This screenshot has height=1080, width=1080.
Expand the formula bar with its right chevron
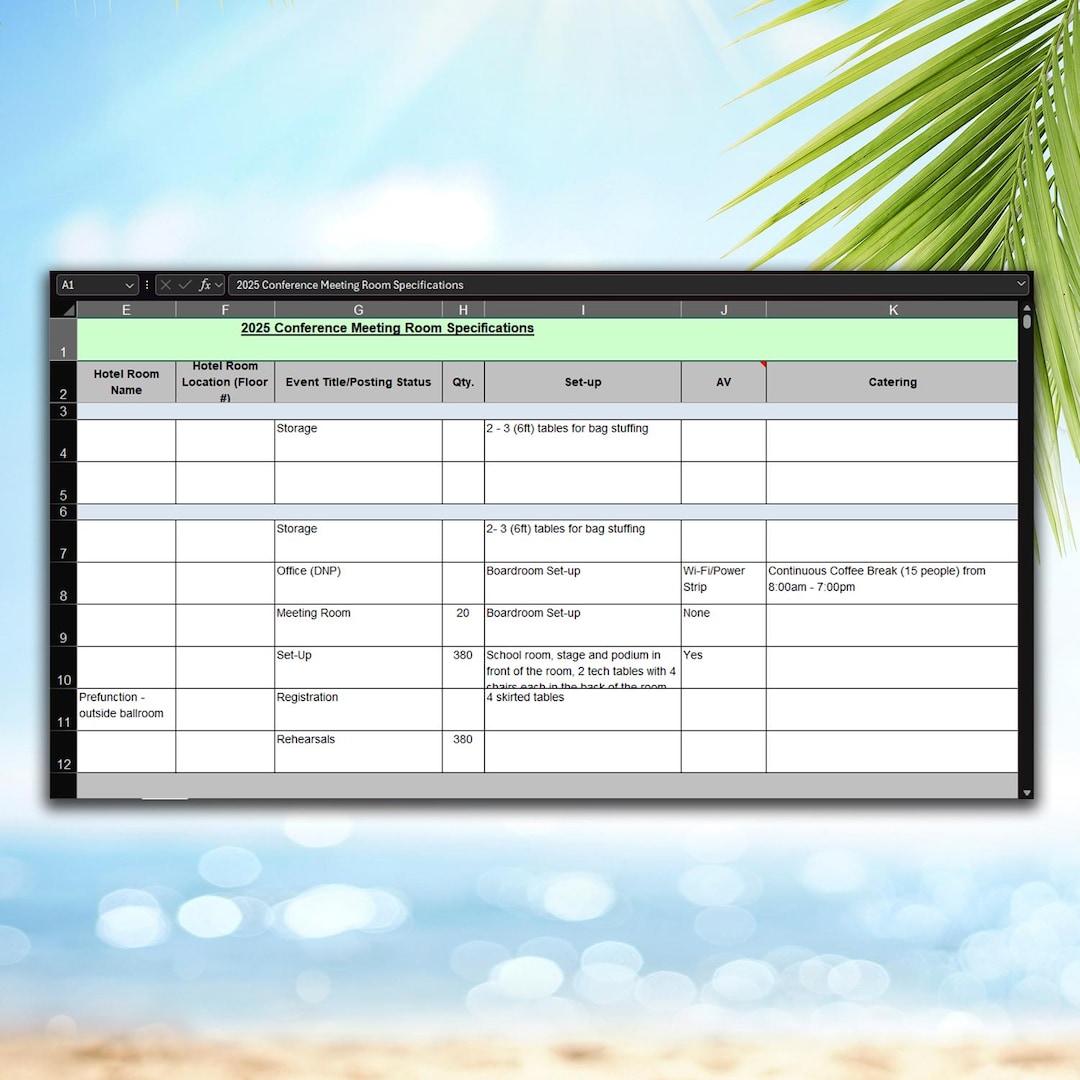coord(1020,285)
